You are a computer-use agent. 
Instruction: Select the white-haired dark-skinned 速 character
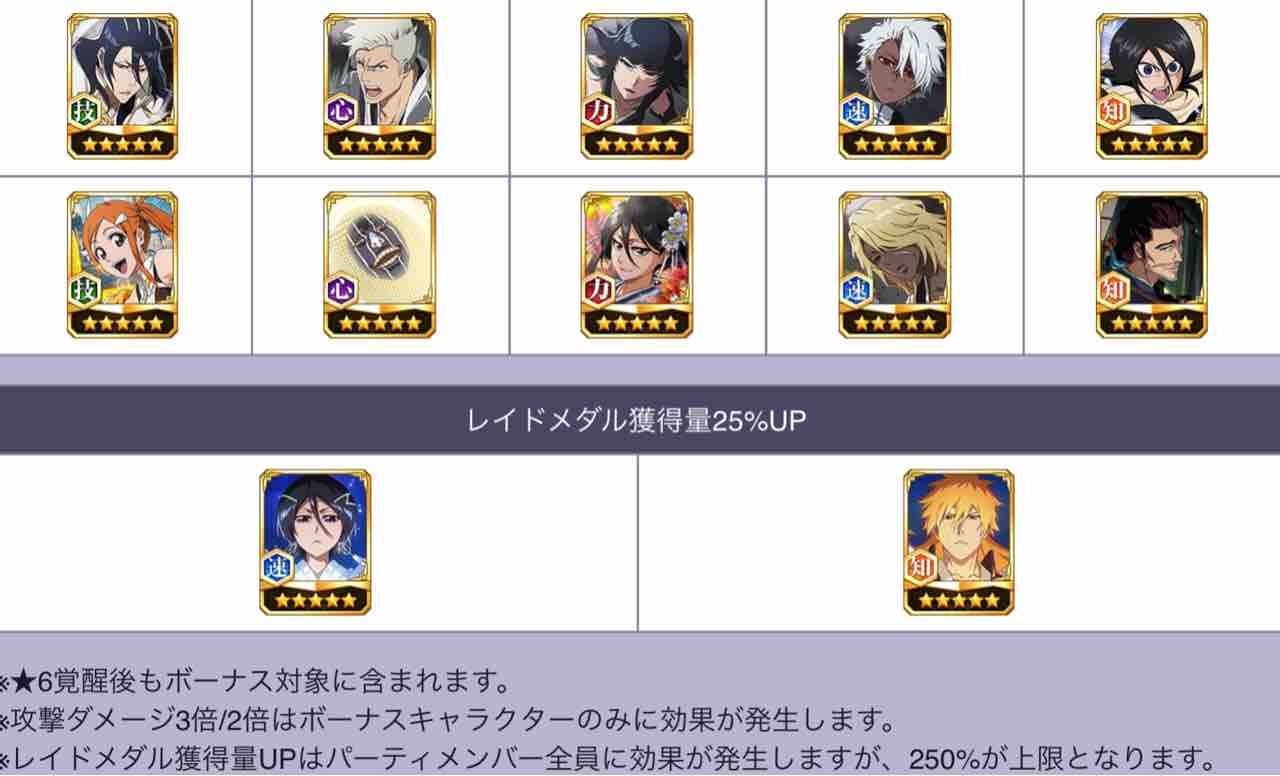pos(895,86)
